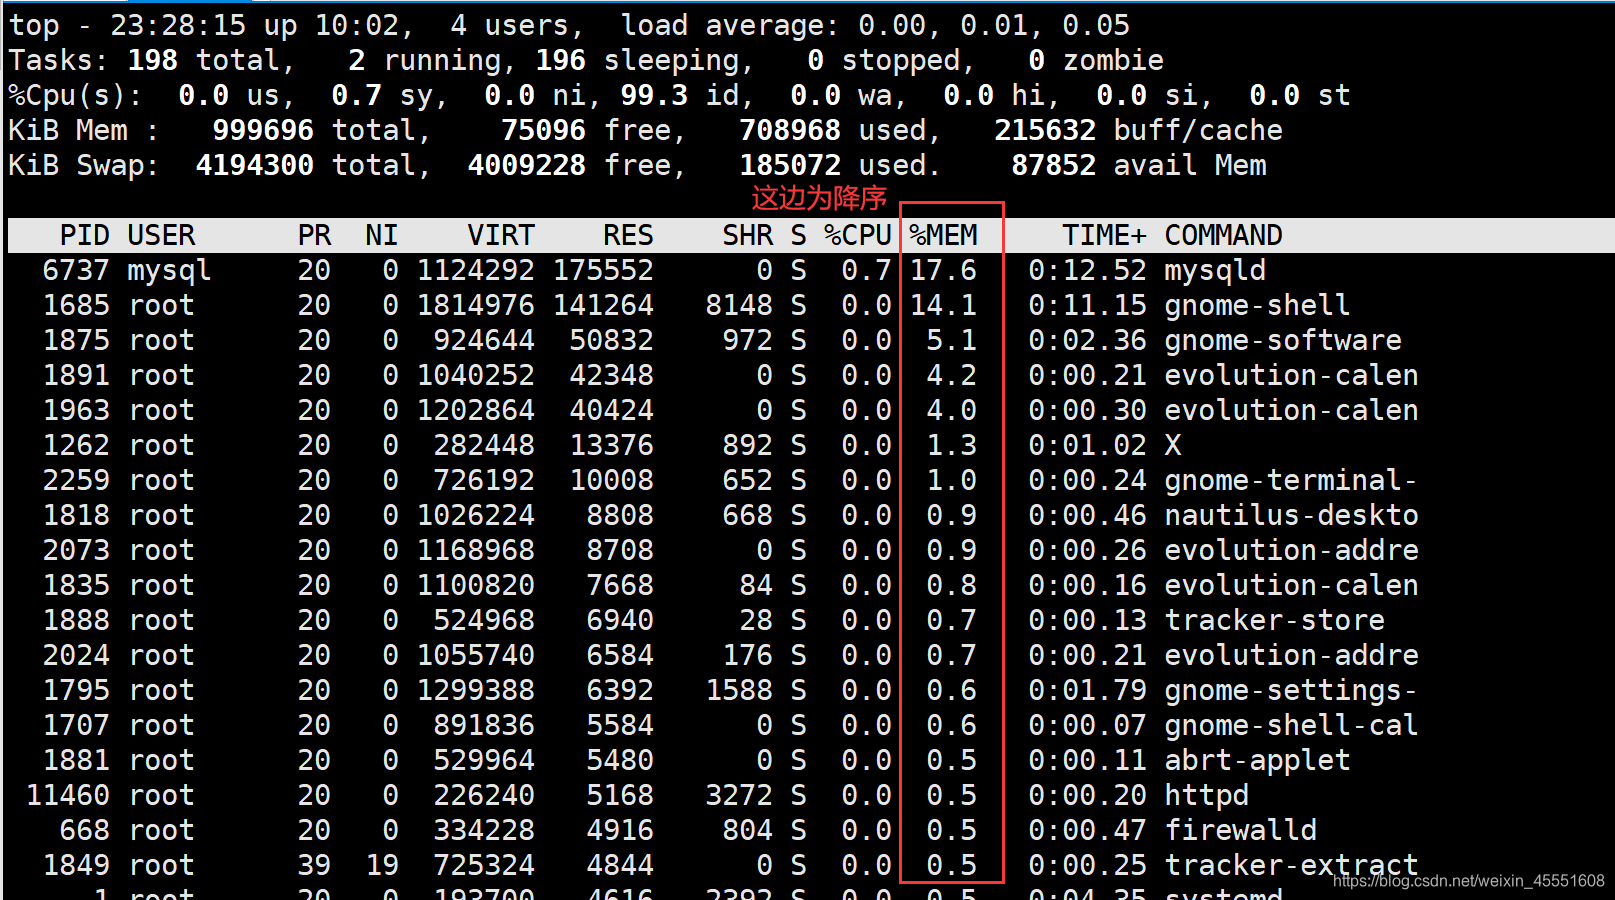This screenshot has width=1615, height=900.
Task: Select the nautilus-deskto process
Action: point(1291,515)
